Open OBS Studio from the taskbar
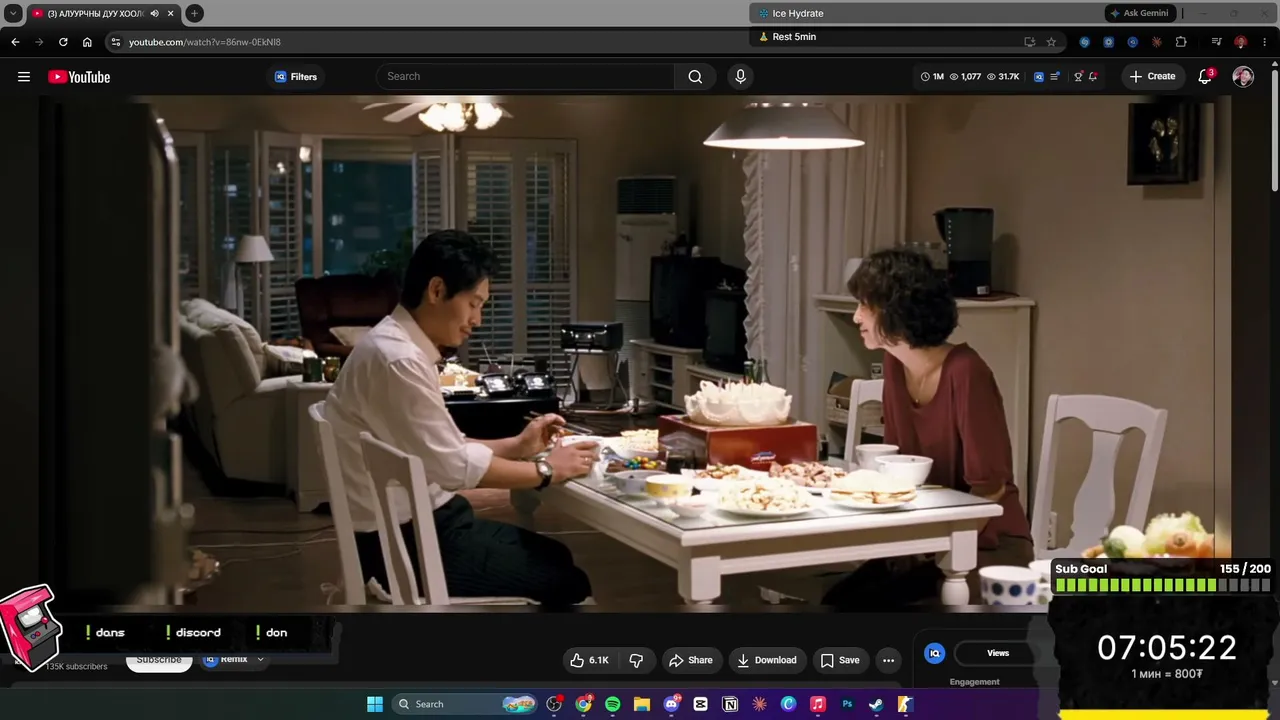1280x720 pixels. (554, 704)
